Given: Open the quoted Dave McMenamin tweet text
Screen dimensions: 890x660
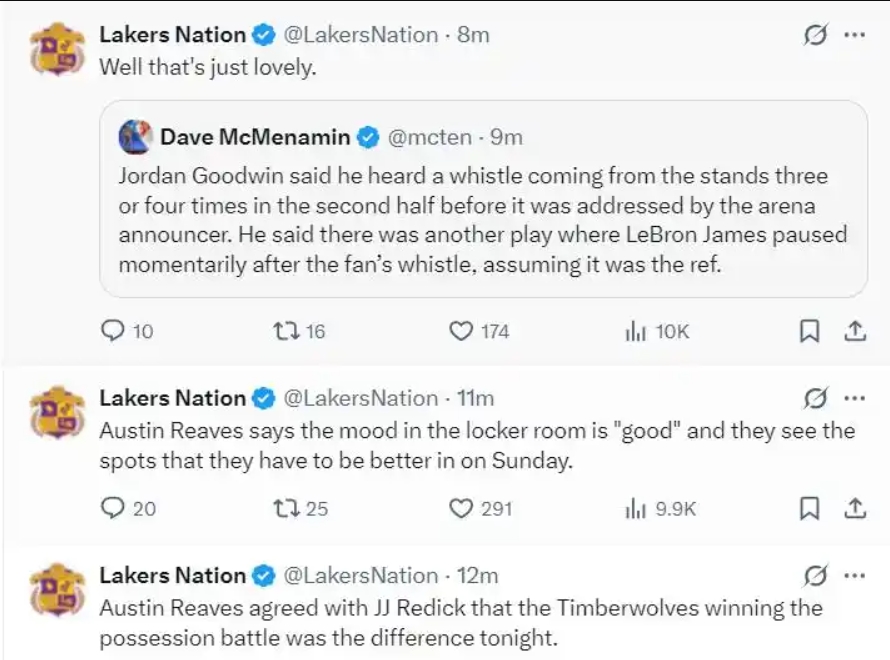Looking at the screenshot, I should tap(482, 220).
